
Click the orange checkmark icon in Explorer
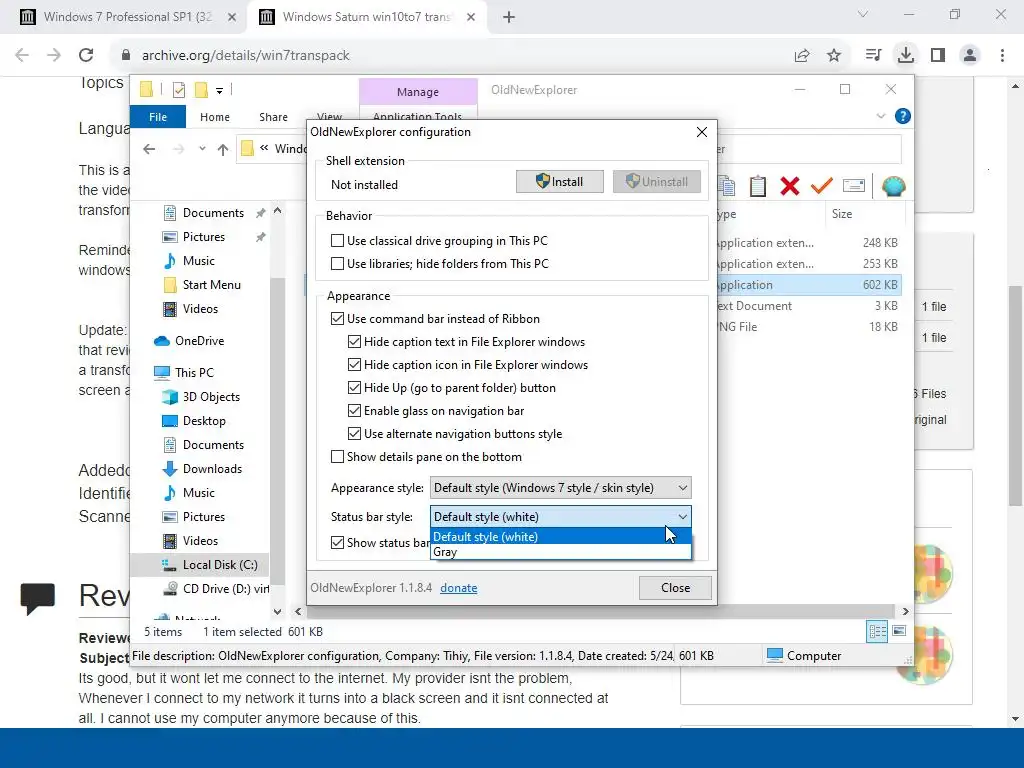pos(821,186)
